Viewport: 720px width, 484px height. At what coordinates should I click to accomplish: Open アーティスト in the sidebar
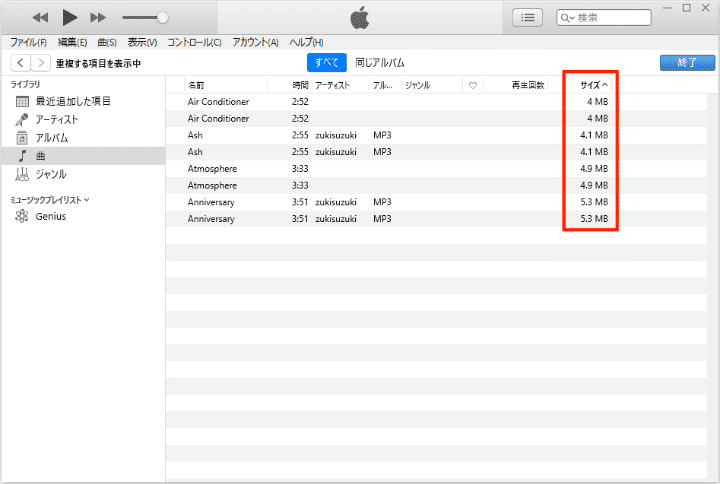[x=83, y=119]
